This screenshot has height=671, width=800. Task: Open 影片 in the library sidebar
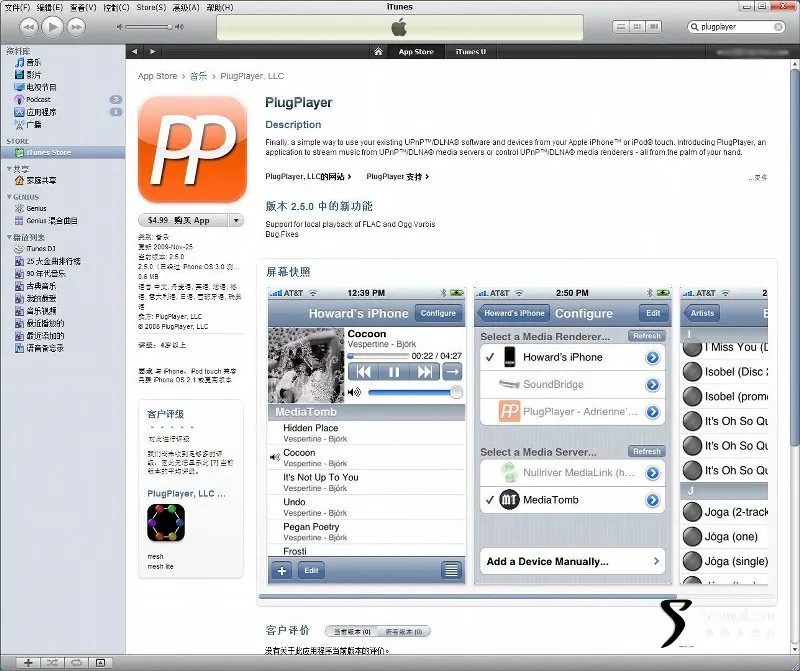click(x=34, y=74)
